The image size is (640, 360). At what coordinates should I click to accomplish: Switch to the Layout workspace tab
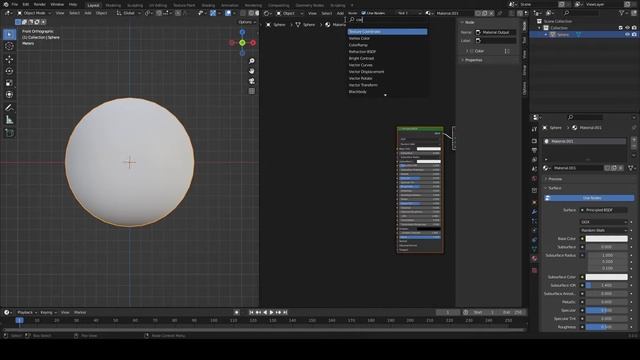pyautogui.click(x=93, y=5)
